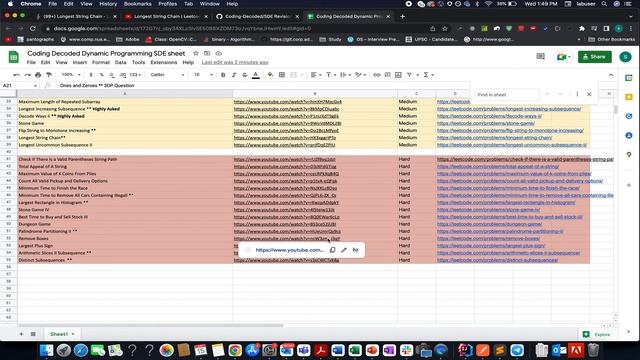Open the more number formats 123 dropdown
The width and height of the screenshot is (640, 360).
(x=135, y=75)
